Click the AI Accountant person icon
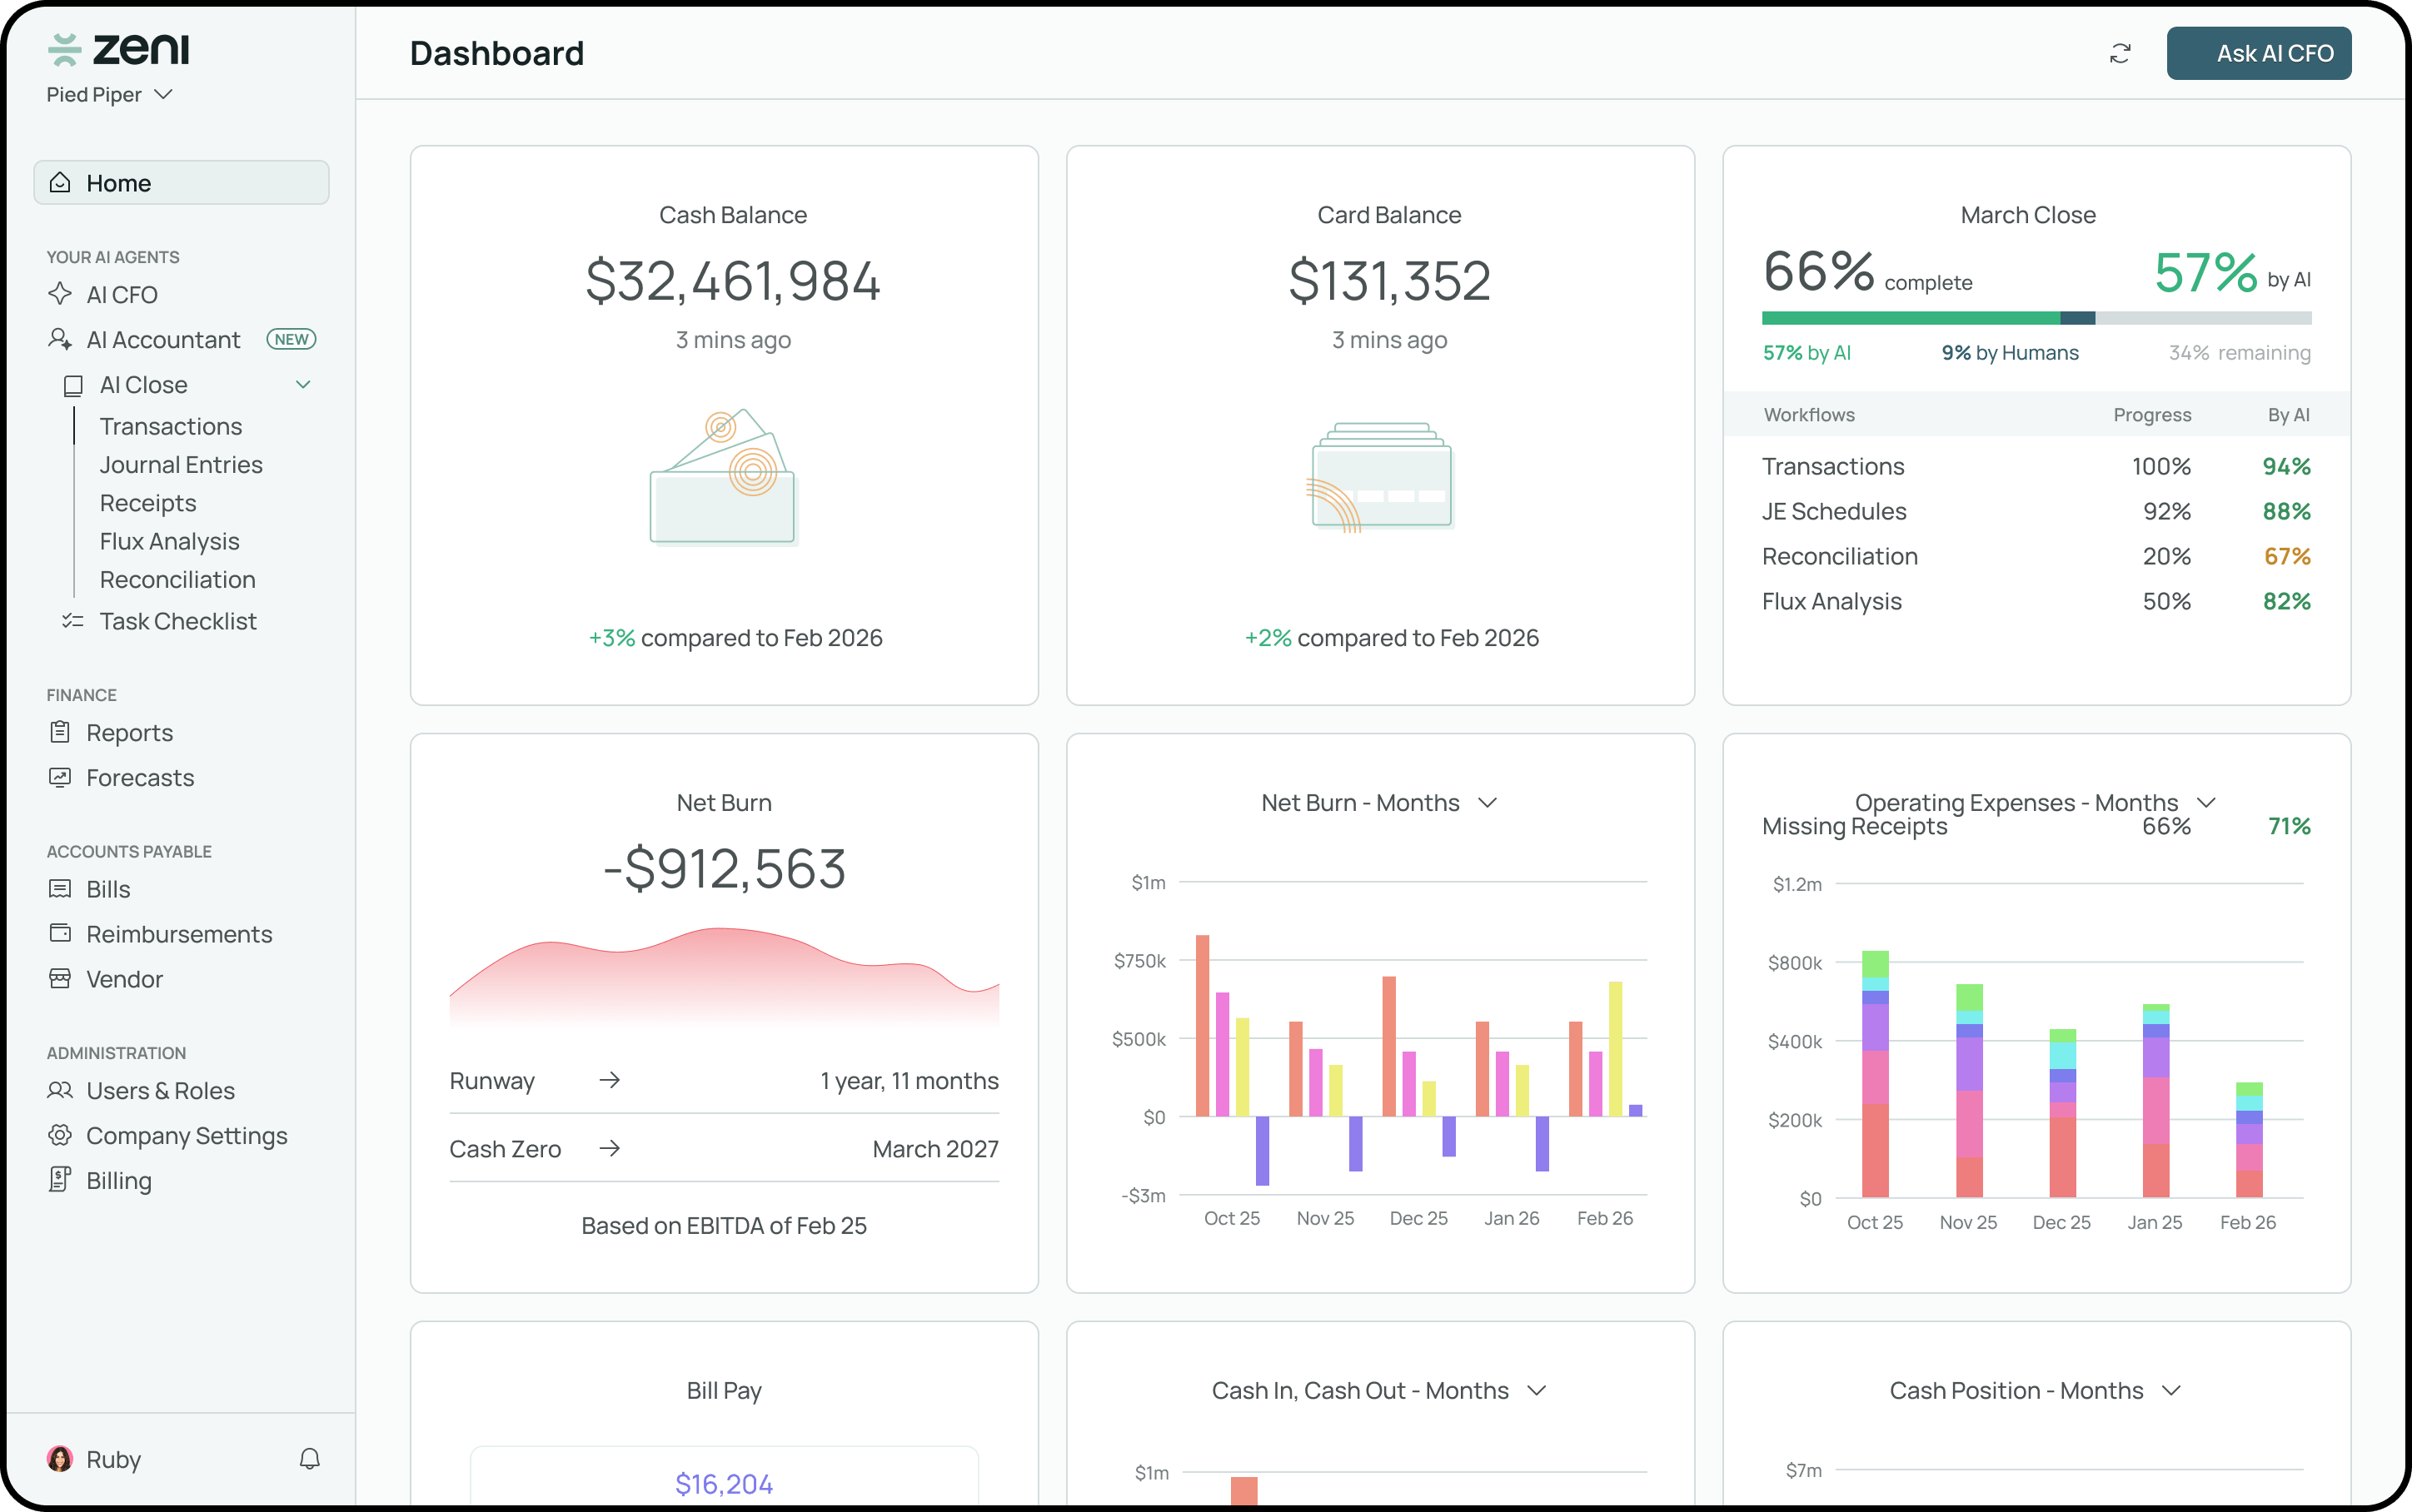This screenshot has height=1512, width=2412. 60,339
